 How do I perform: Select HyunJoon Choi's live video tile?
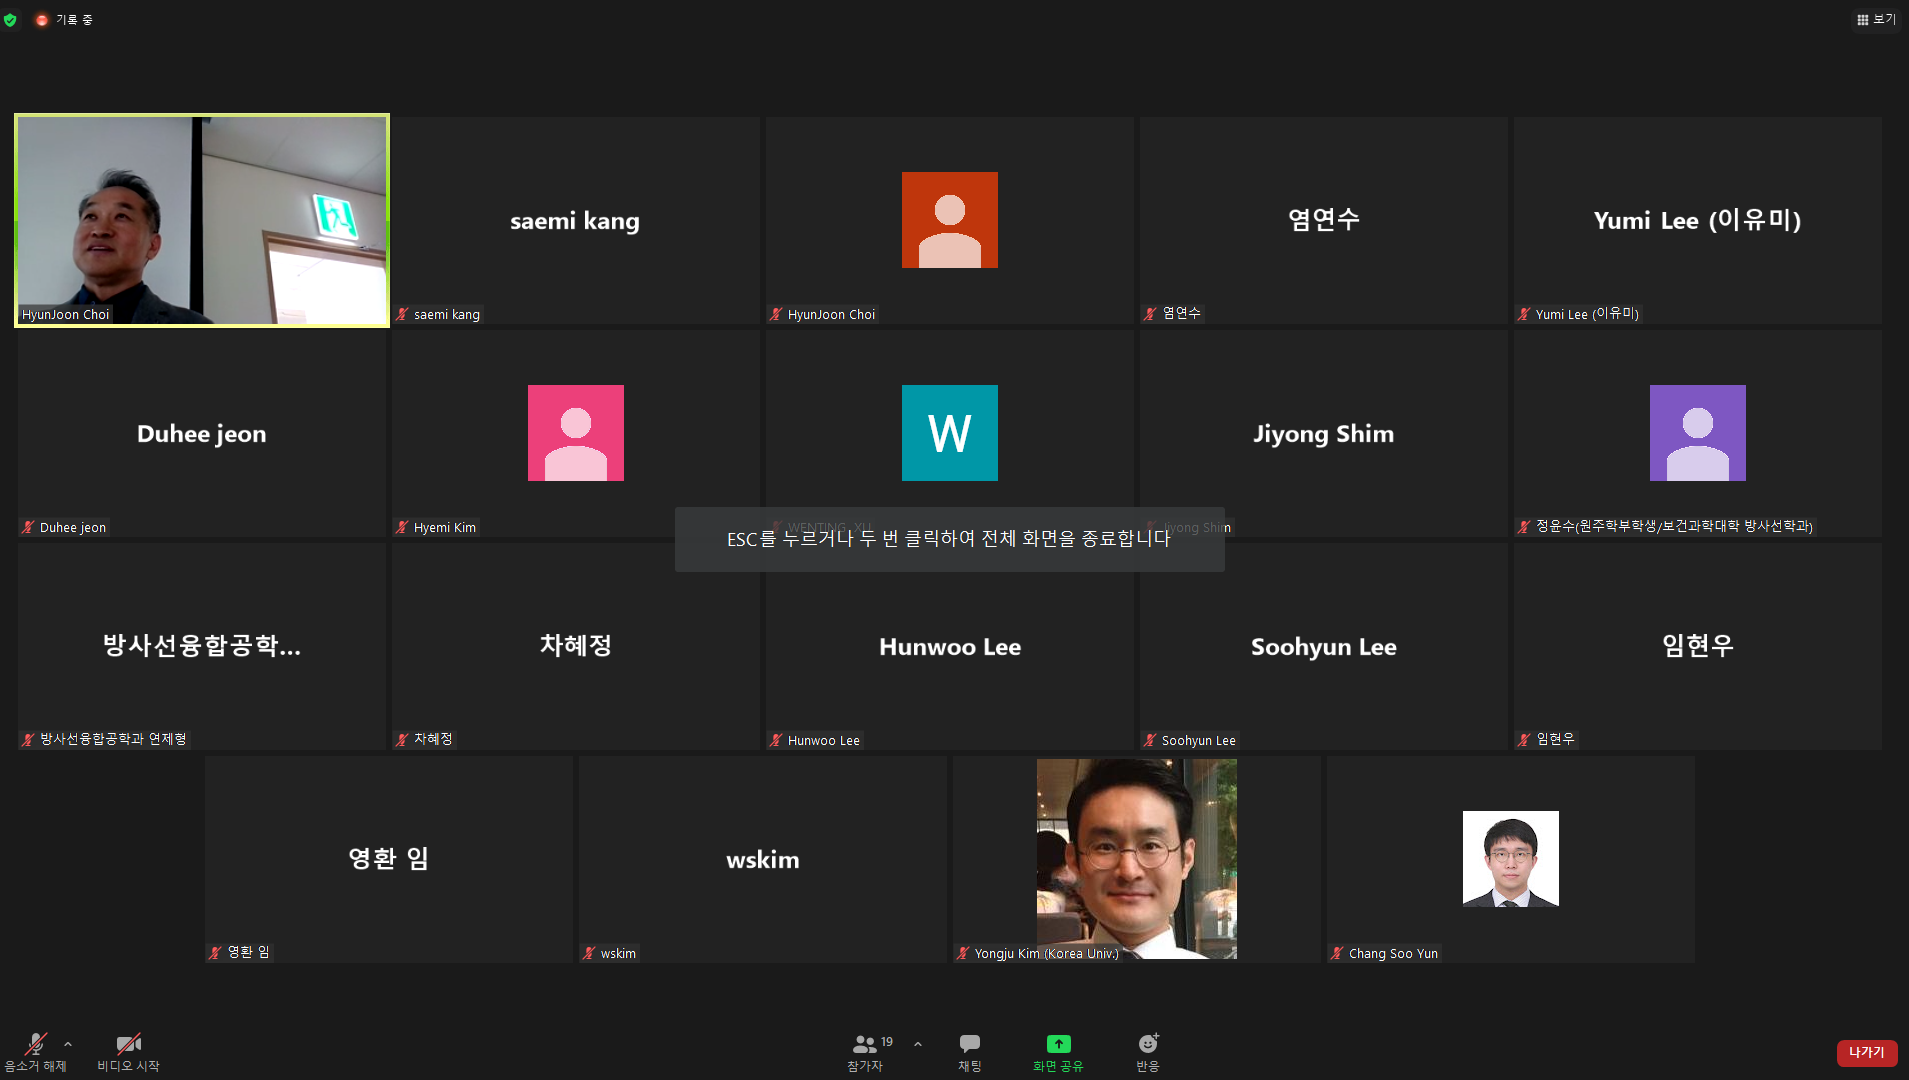[202, 220]
